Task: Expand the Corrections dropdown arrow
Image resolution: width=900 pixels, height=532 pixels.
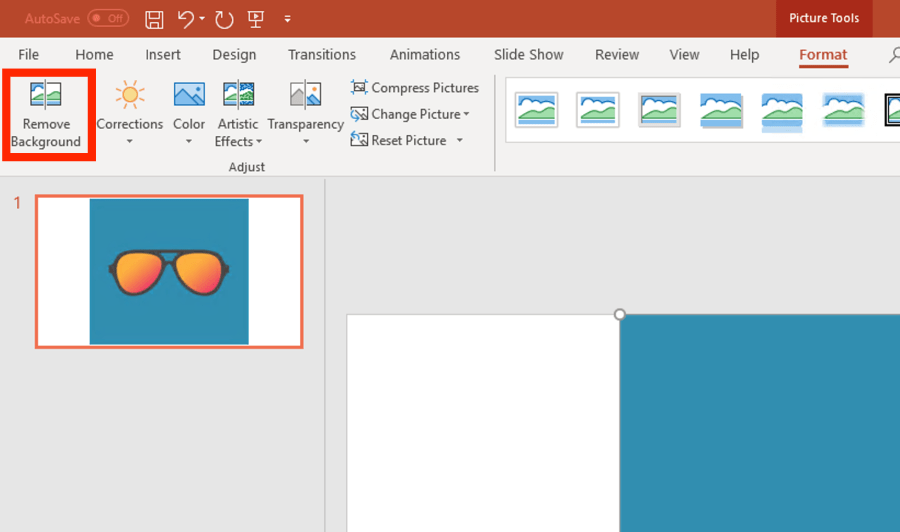Action: click(x=130, y=142)
